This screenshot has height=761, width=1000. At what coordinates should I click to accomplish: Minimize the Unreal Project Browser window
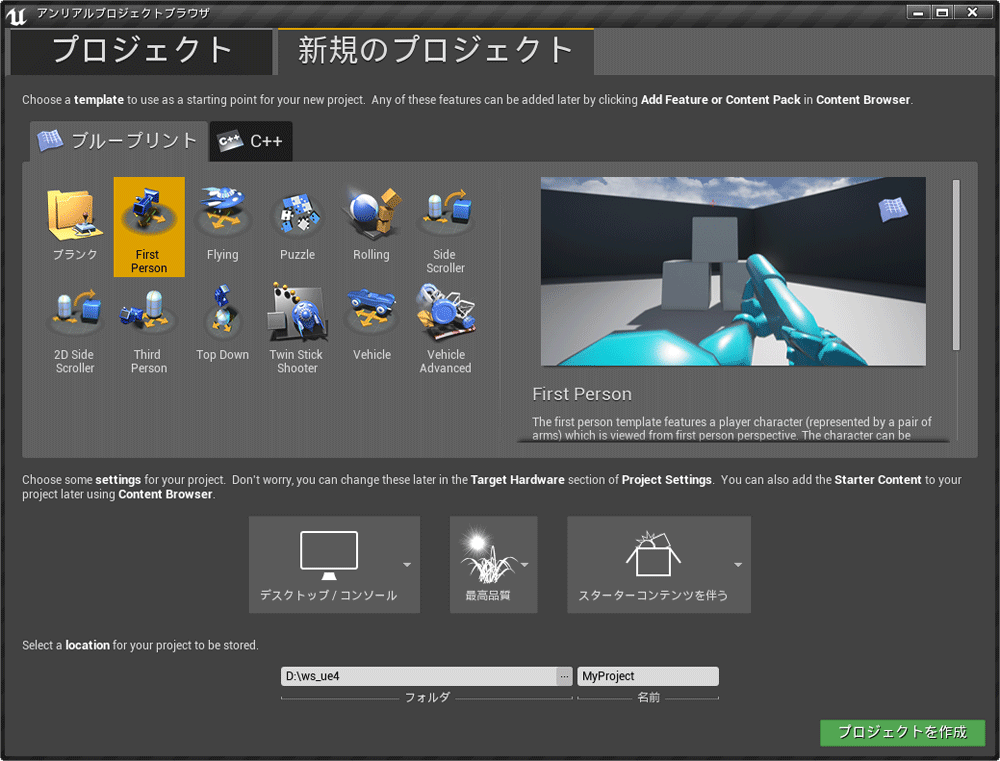click(x=918, y=12)
